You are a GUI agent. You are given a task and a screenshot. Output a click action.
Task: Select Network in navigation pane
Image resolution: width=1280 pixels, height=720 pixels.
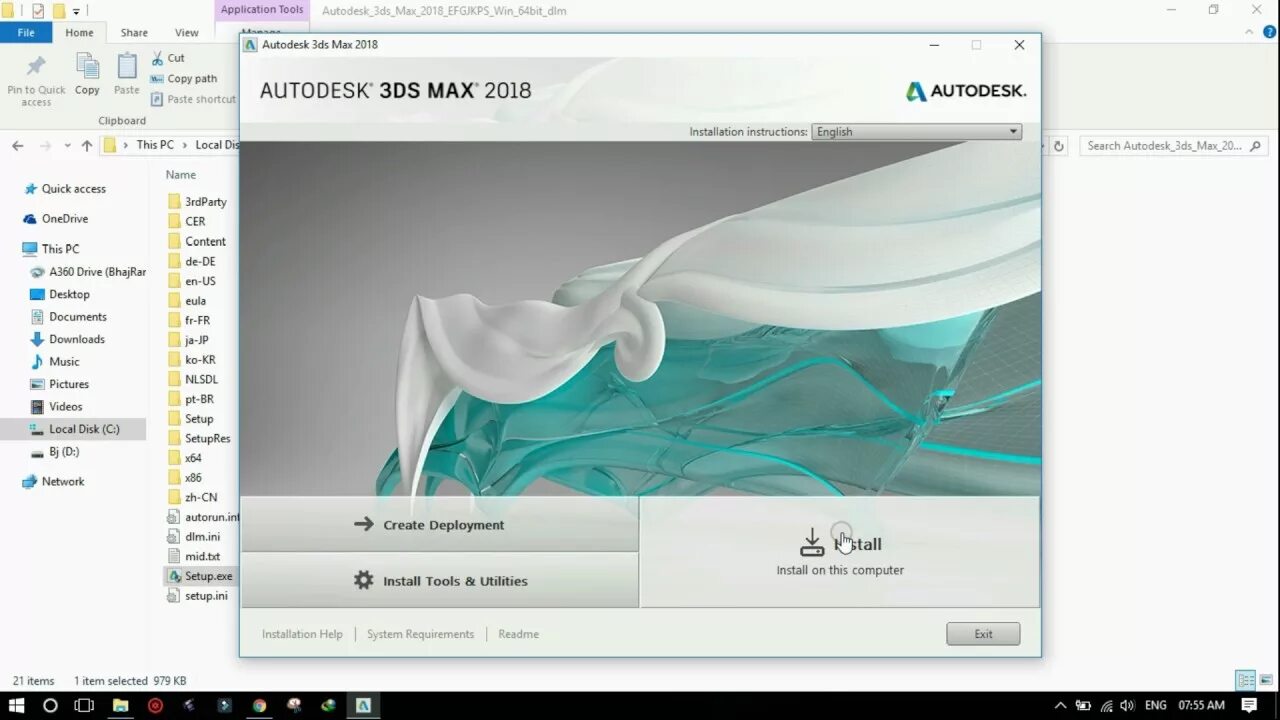pyautogui.click(x=63, y=481)
